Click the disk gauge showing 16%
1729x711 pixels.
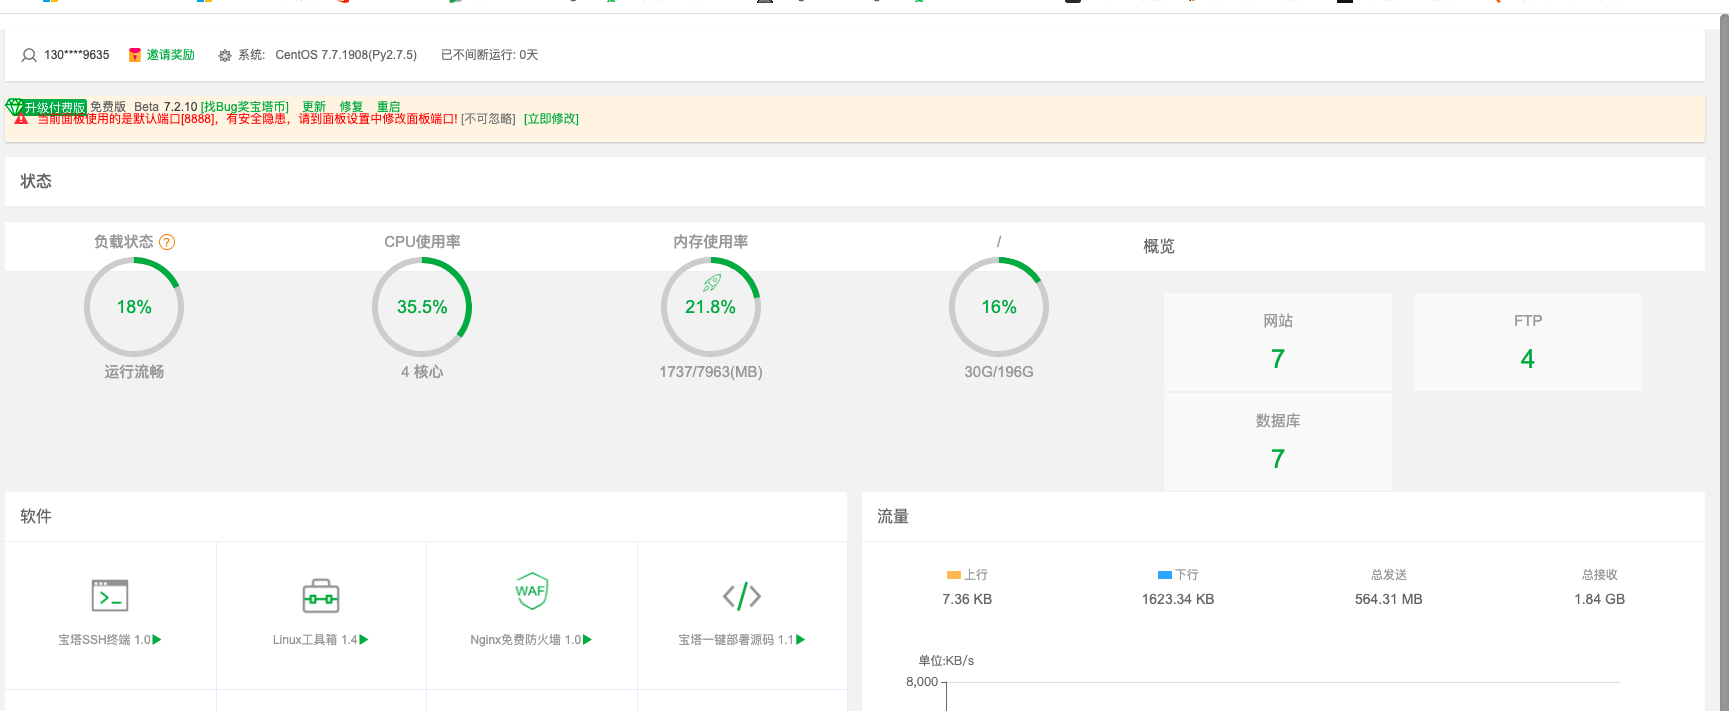point(999,307)
